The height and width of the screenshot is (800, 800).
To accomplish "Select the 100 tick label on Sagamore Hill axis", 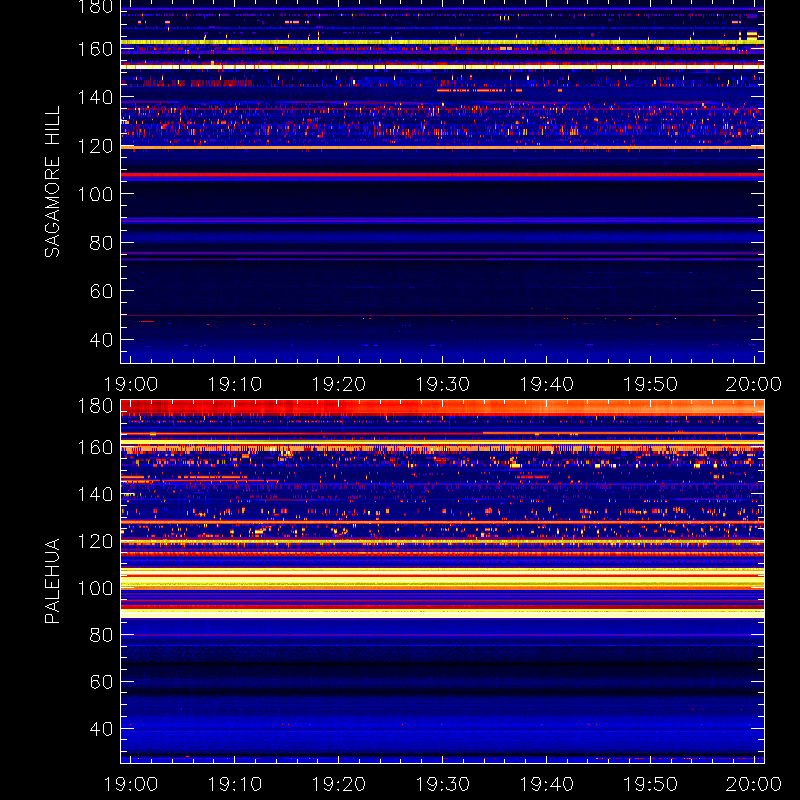I will [x=95, y=194].
